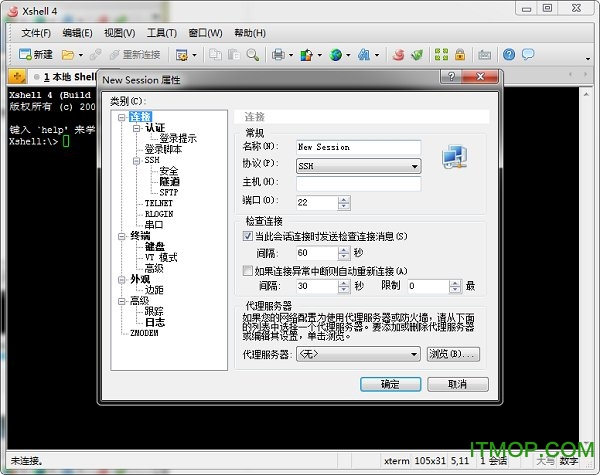Click the dialog help question mark button
Viewport: 600px width, 475px height.
coord(451,77)
